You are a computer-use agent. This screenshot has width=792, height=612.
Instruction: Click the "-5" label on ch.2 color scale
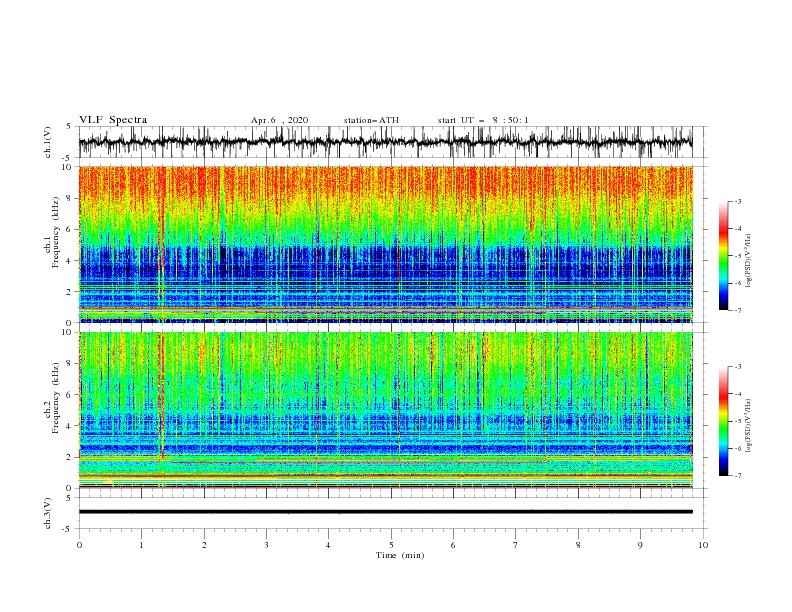(x=737, y=421)
